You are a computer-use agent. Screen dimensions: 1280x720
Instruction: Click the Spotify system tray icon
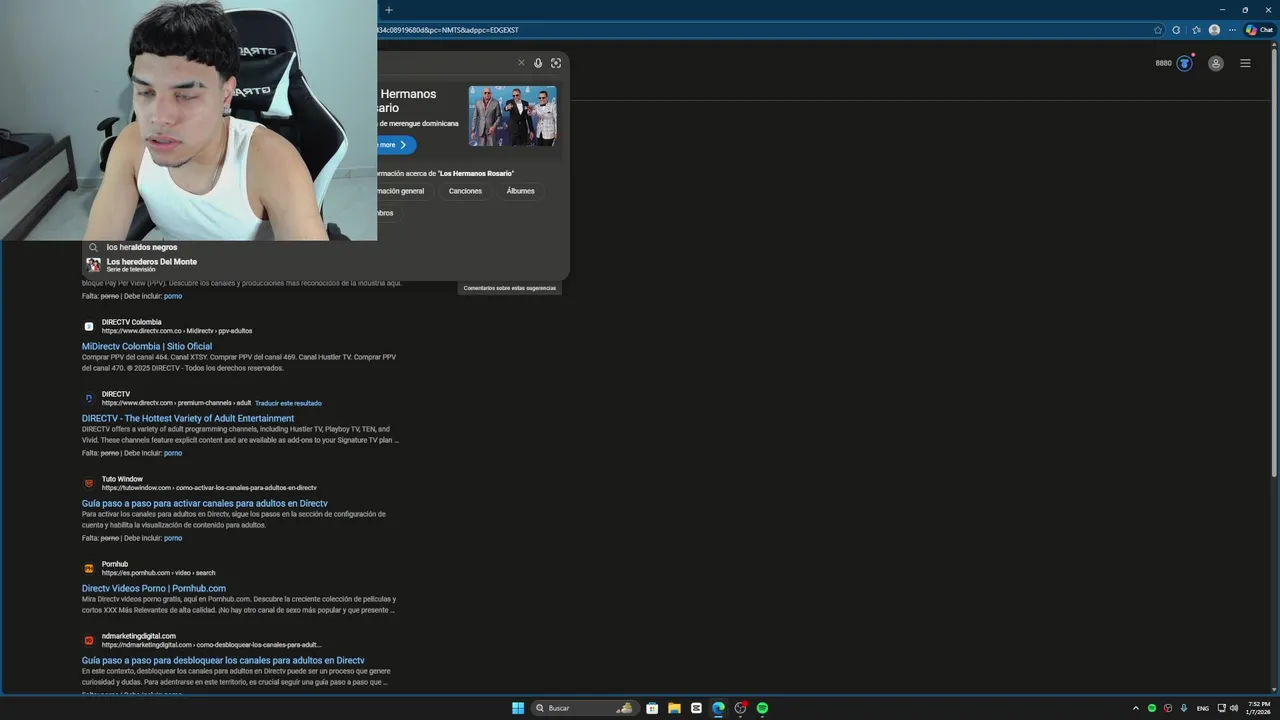[1152, 708]
